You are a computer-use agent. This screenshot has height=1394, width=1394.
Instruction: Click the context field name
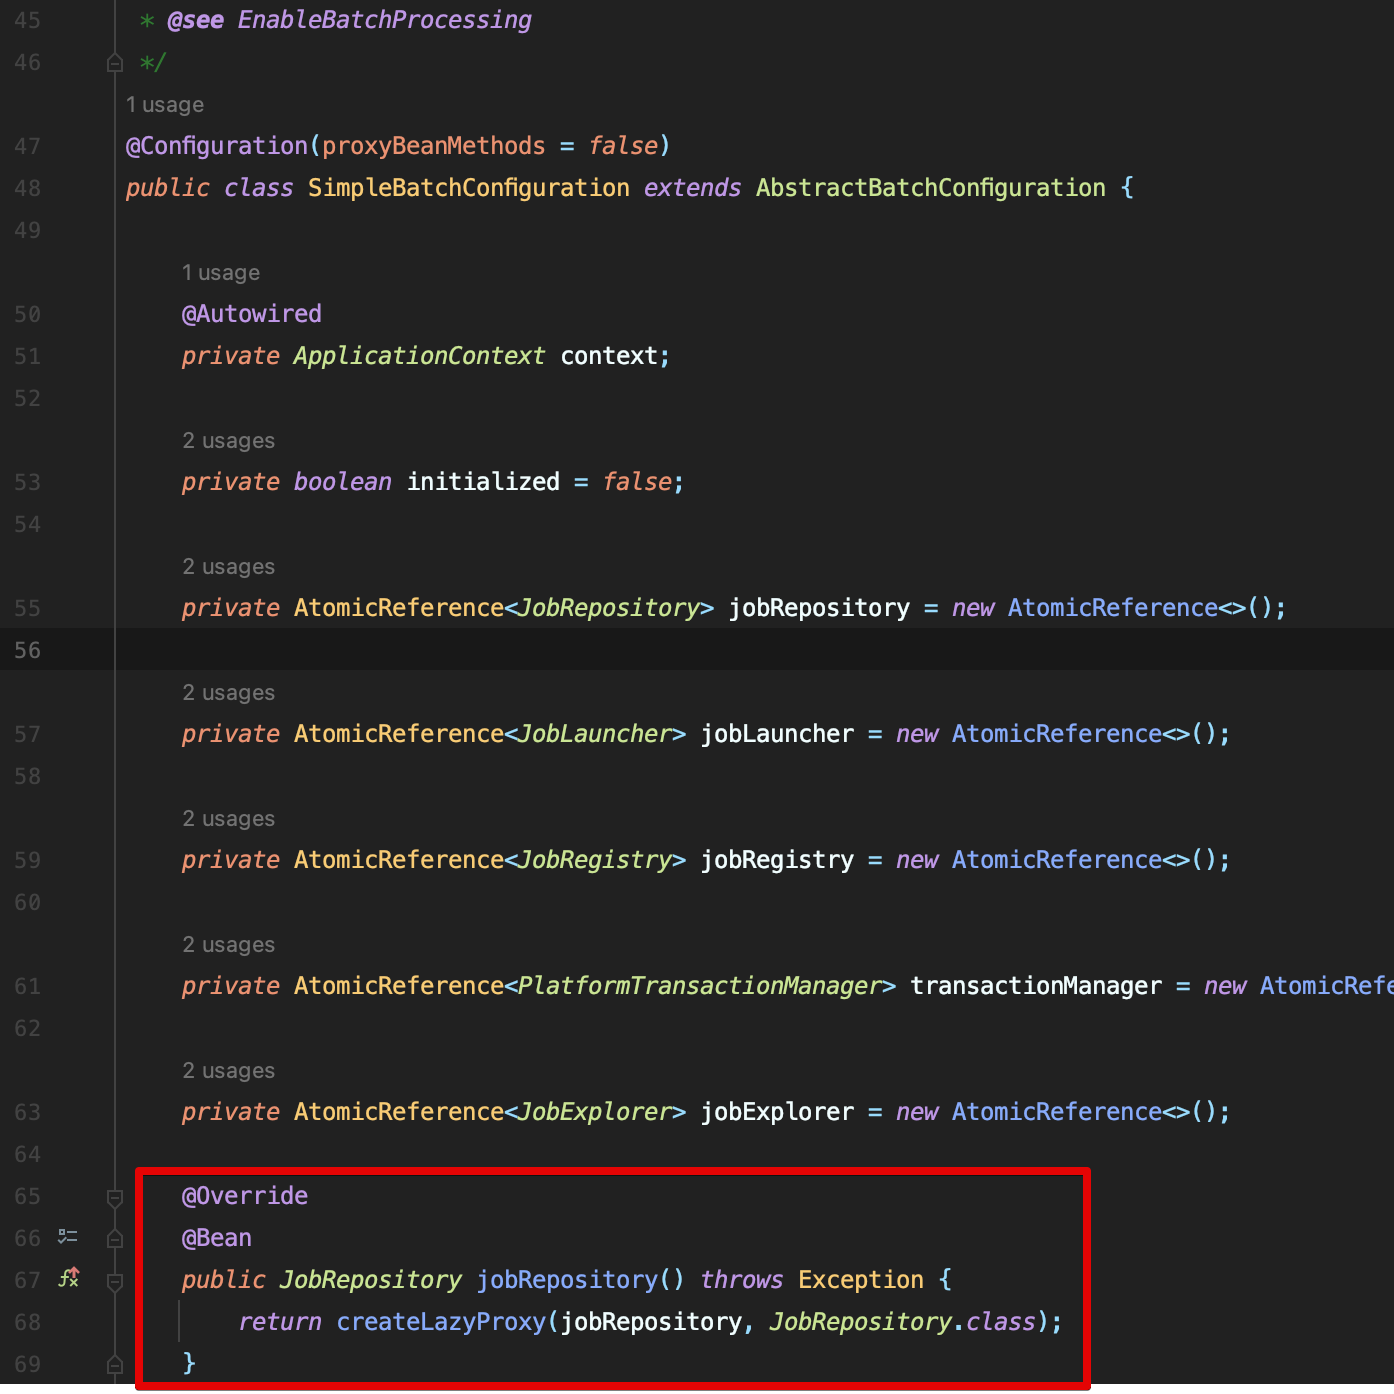coord(609,356)
